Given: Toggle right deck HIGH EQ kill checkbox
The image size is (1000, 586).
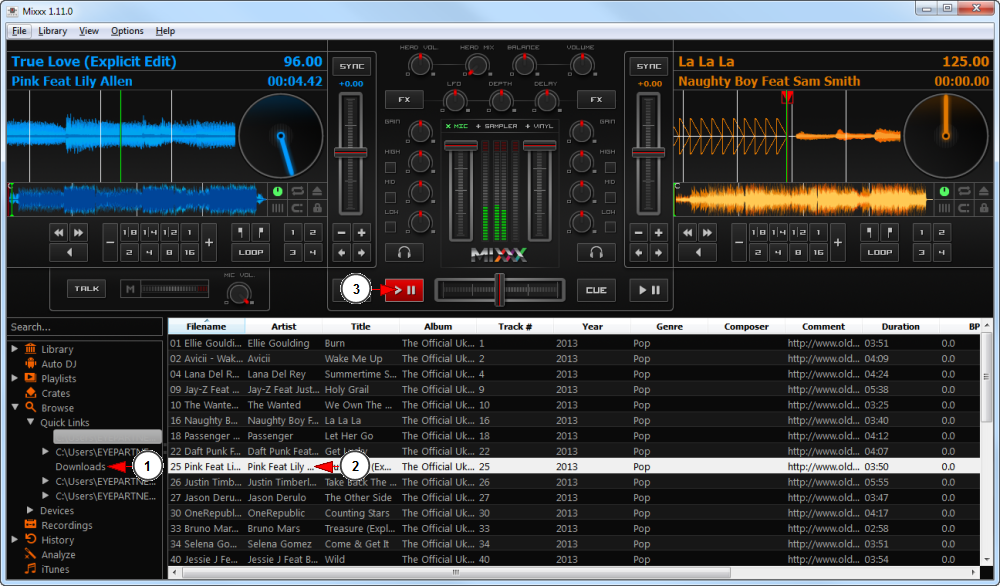Looking at the screenshot, I should coord(610,168).
